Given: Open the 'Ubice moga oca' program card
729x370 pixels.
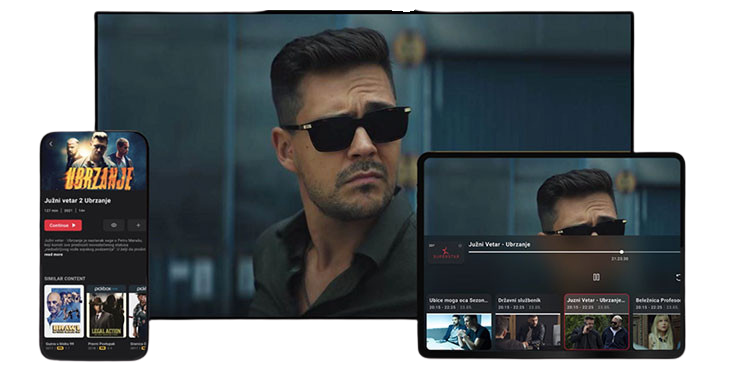Looking at the screenshot, I should [459, 322].
